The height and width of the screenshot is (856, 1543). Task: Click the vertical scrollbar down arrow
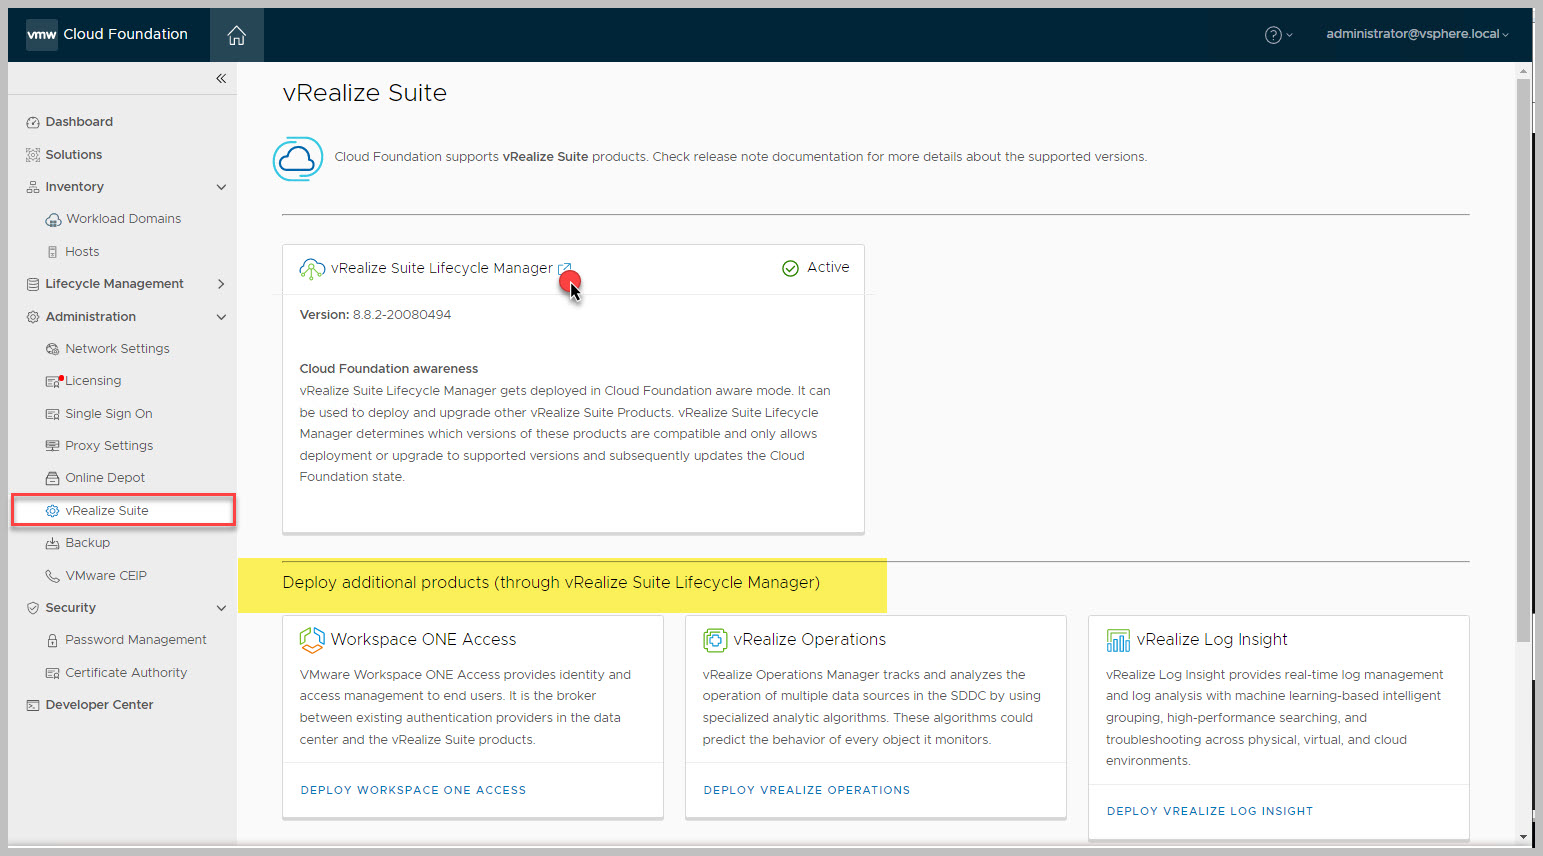click(1523, 836)
